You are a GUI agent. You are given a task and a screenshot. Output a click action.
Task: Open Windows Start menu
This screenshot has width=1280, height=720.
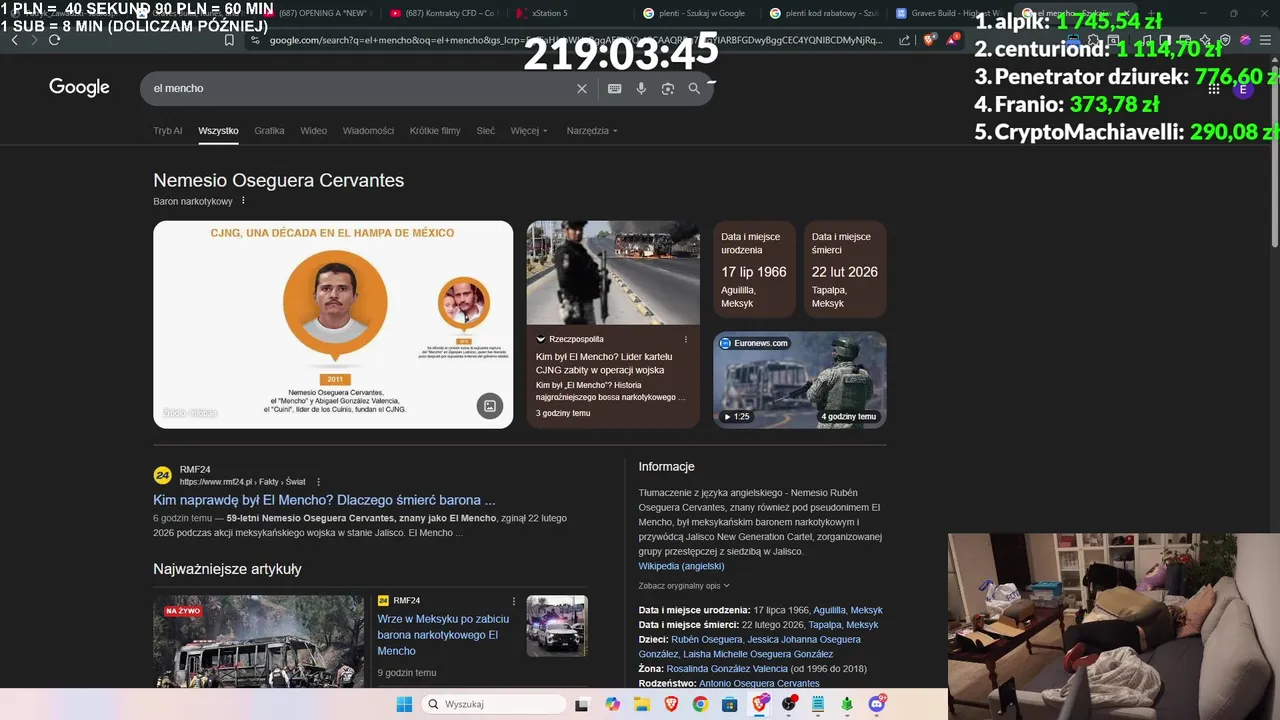[404, 704]
